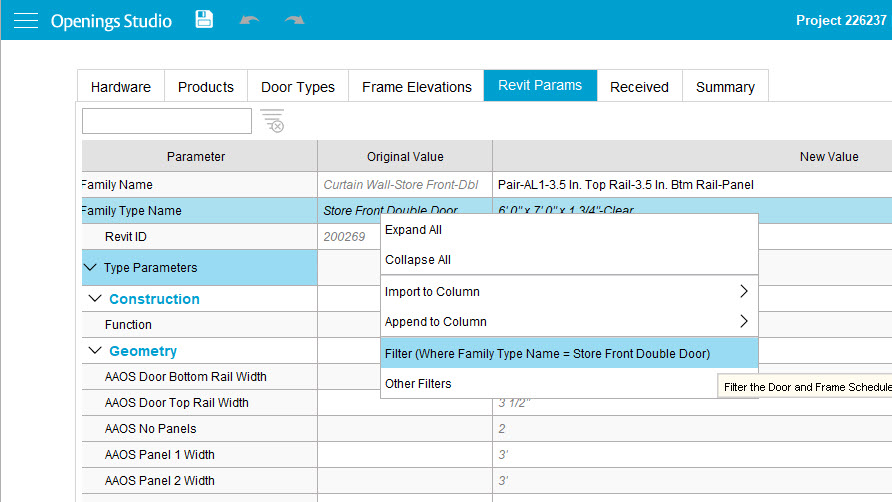The image size is (892, 502).
Task: Select the Door Types tab
Action: [298, 87]
